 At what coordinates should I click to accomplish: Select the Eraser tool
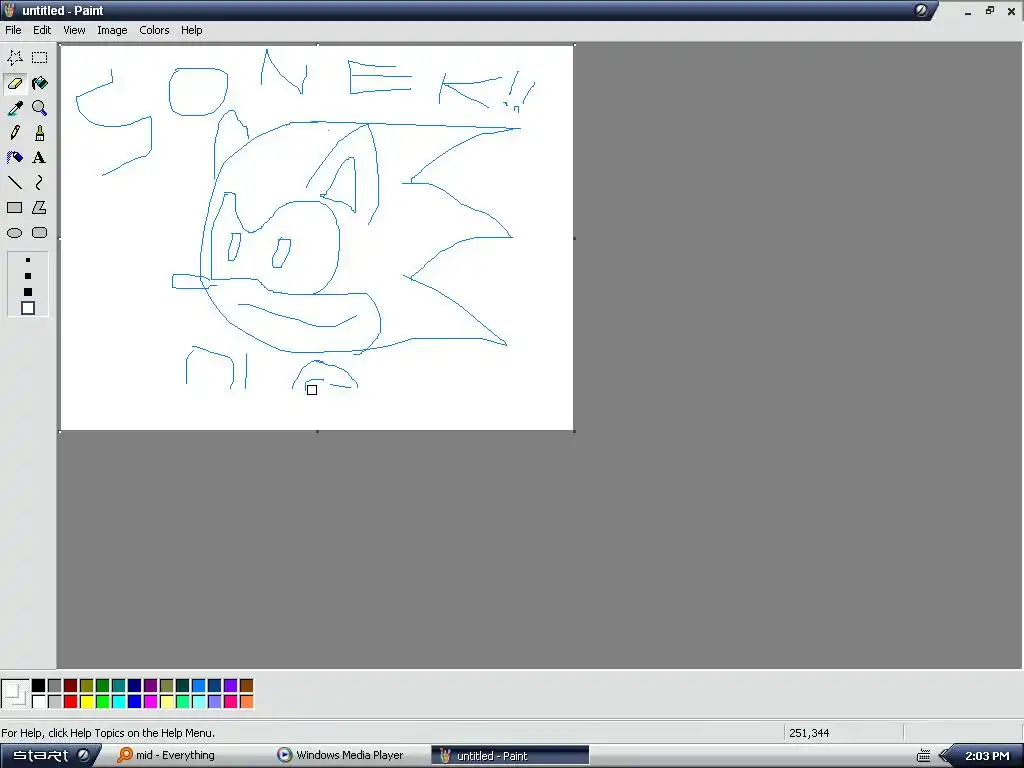coord(14,83)
